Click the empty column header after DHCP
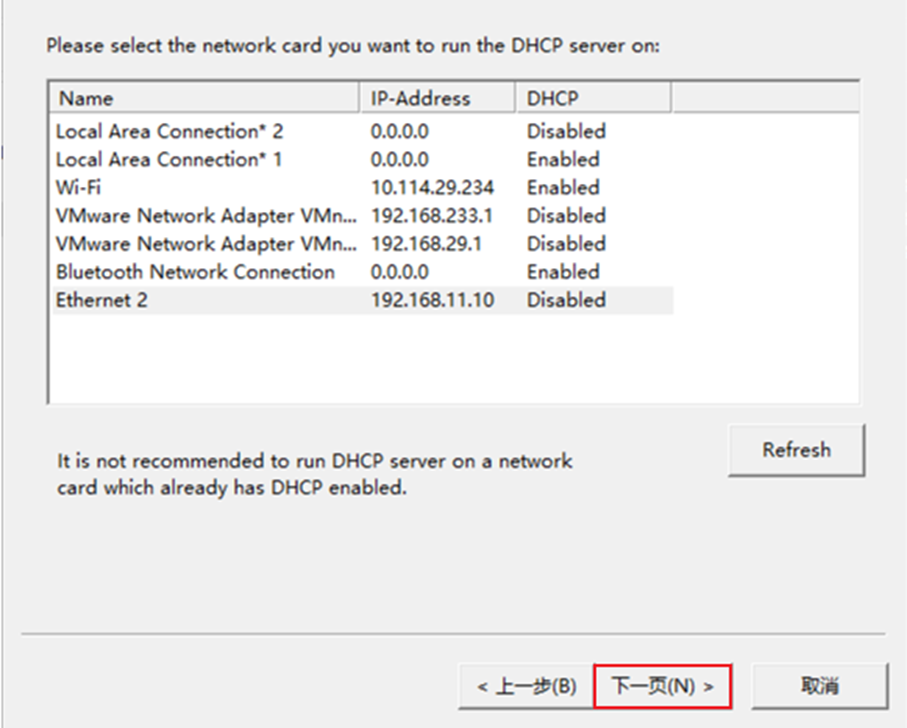The image size is (907, 728). [765, 98]
